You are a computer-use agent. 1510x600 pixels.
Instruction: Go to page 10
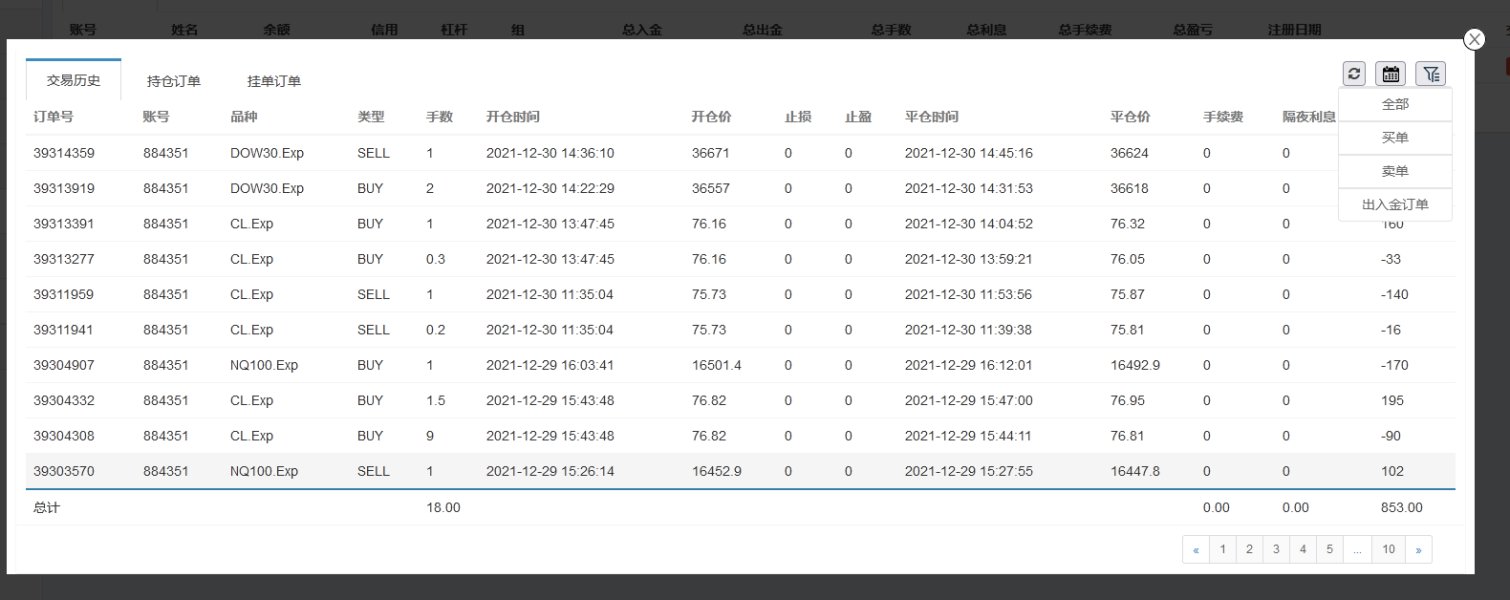1389,549
